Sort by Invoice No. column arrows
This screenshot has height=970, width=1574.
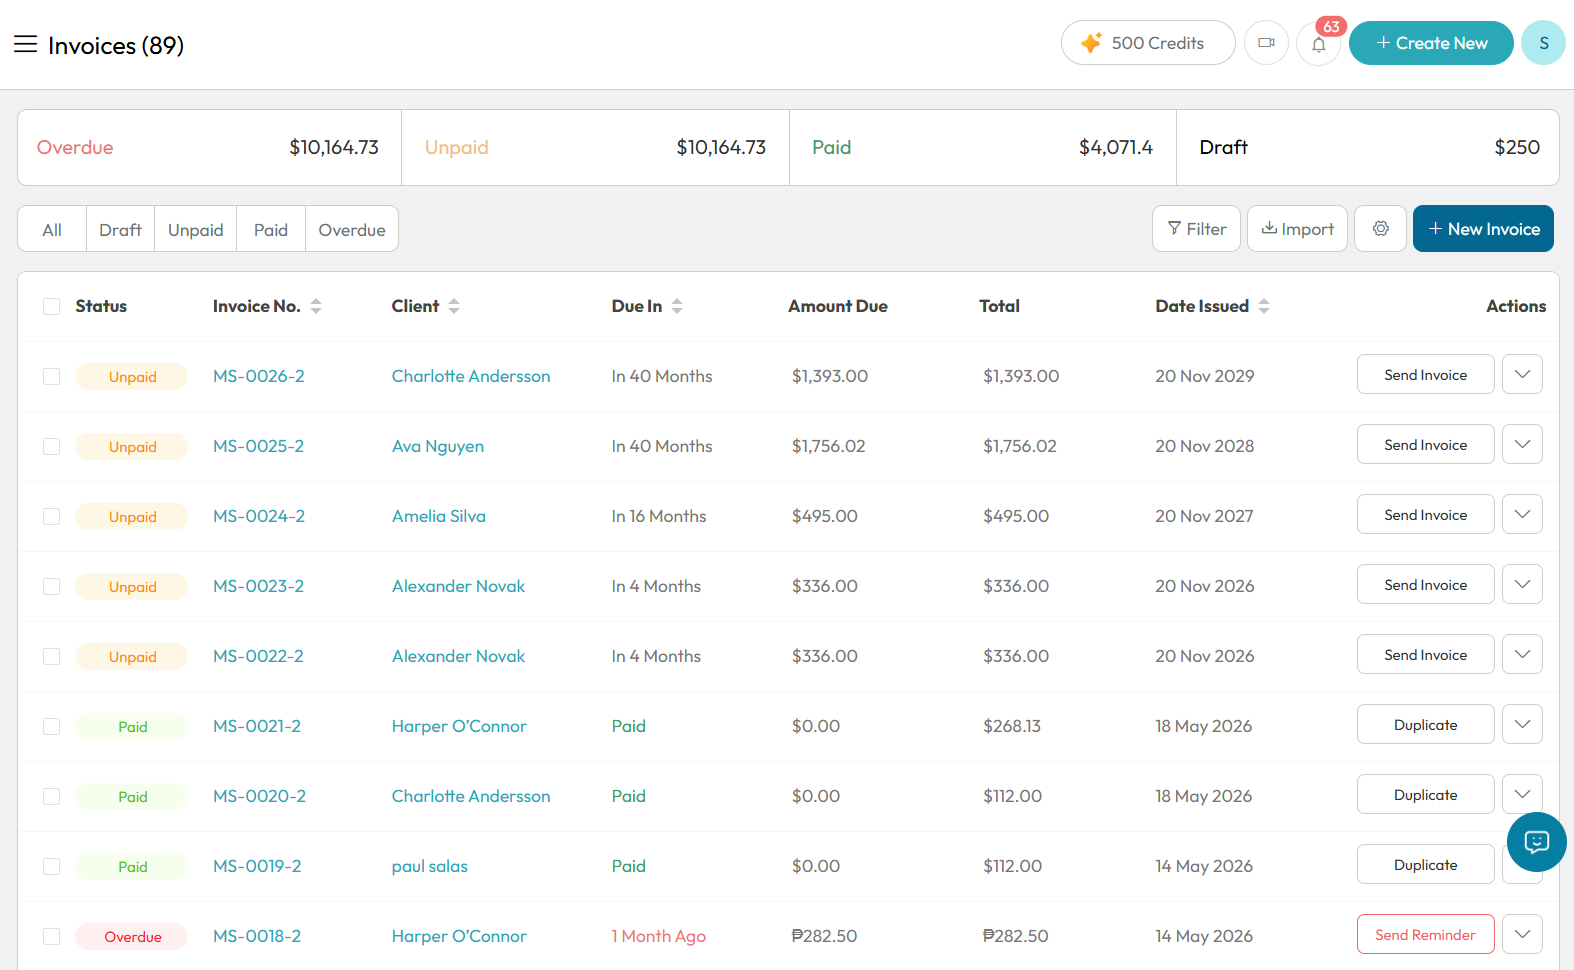[316, 306]
